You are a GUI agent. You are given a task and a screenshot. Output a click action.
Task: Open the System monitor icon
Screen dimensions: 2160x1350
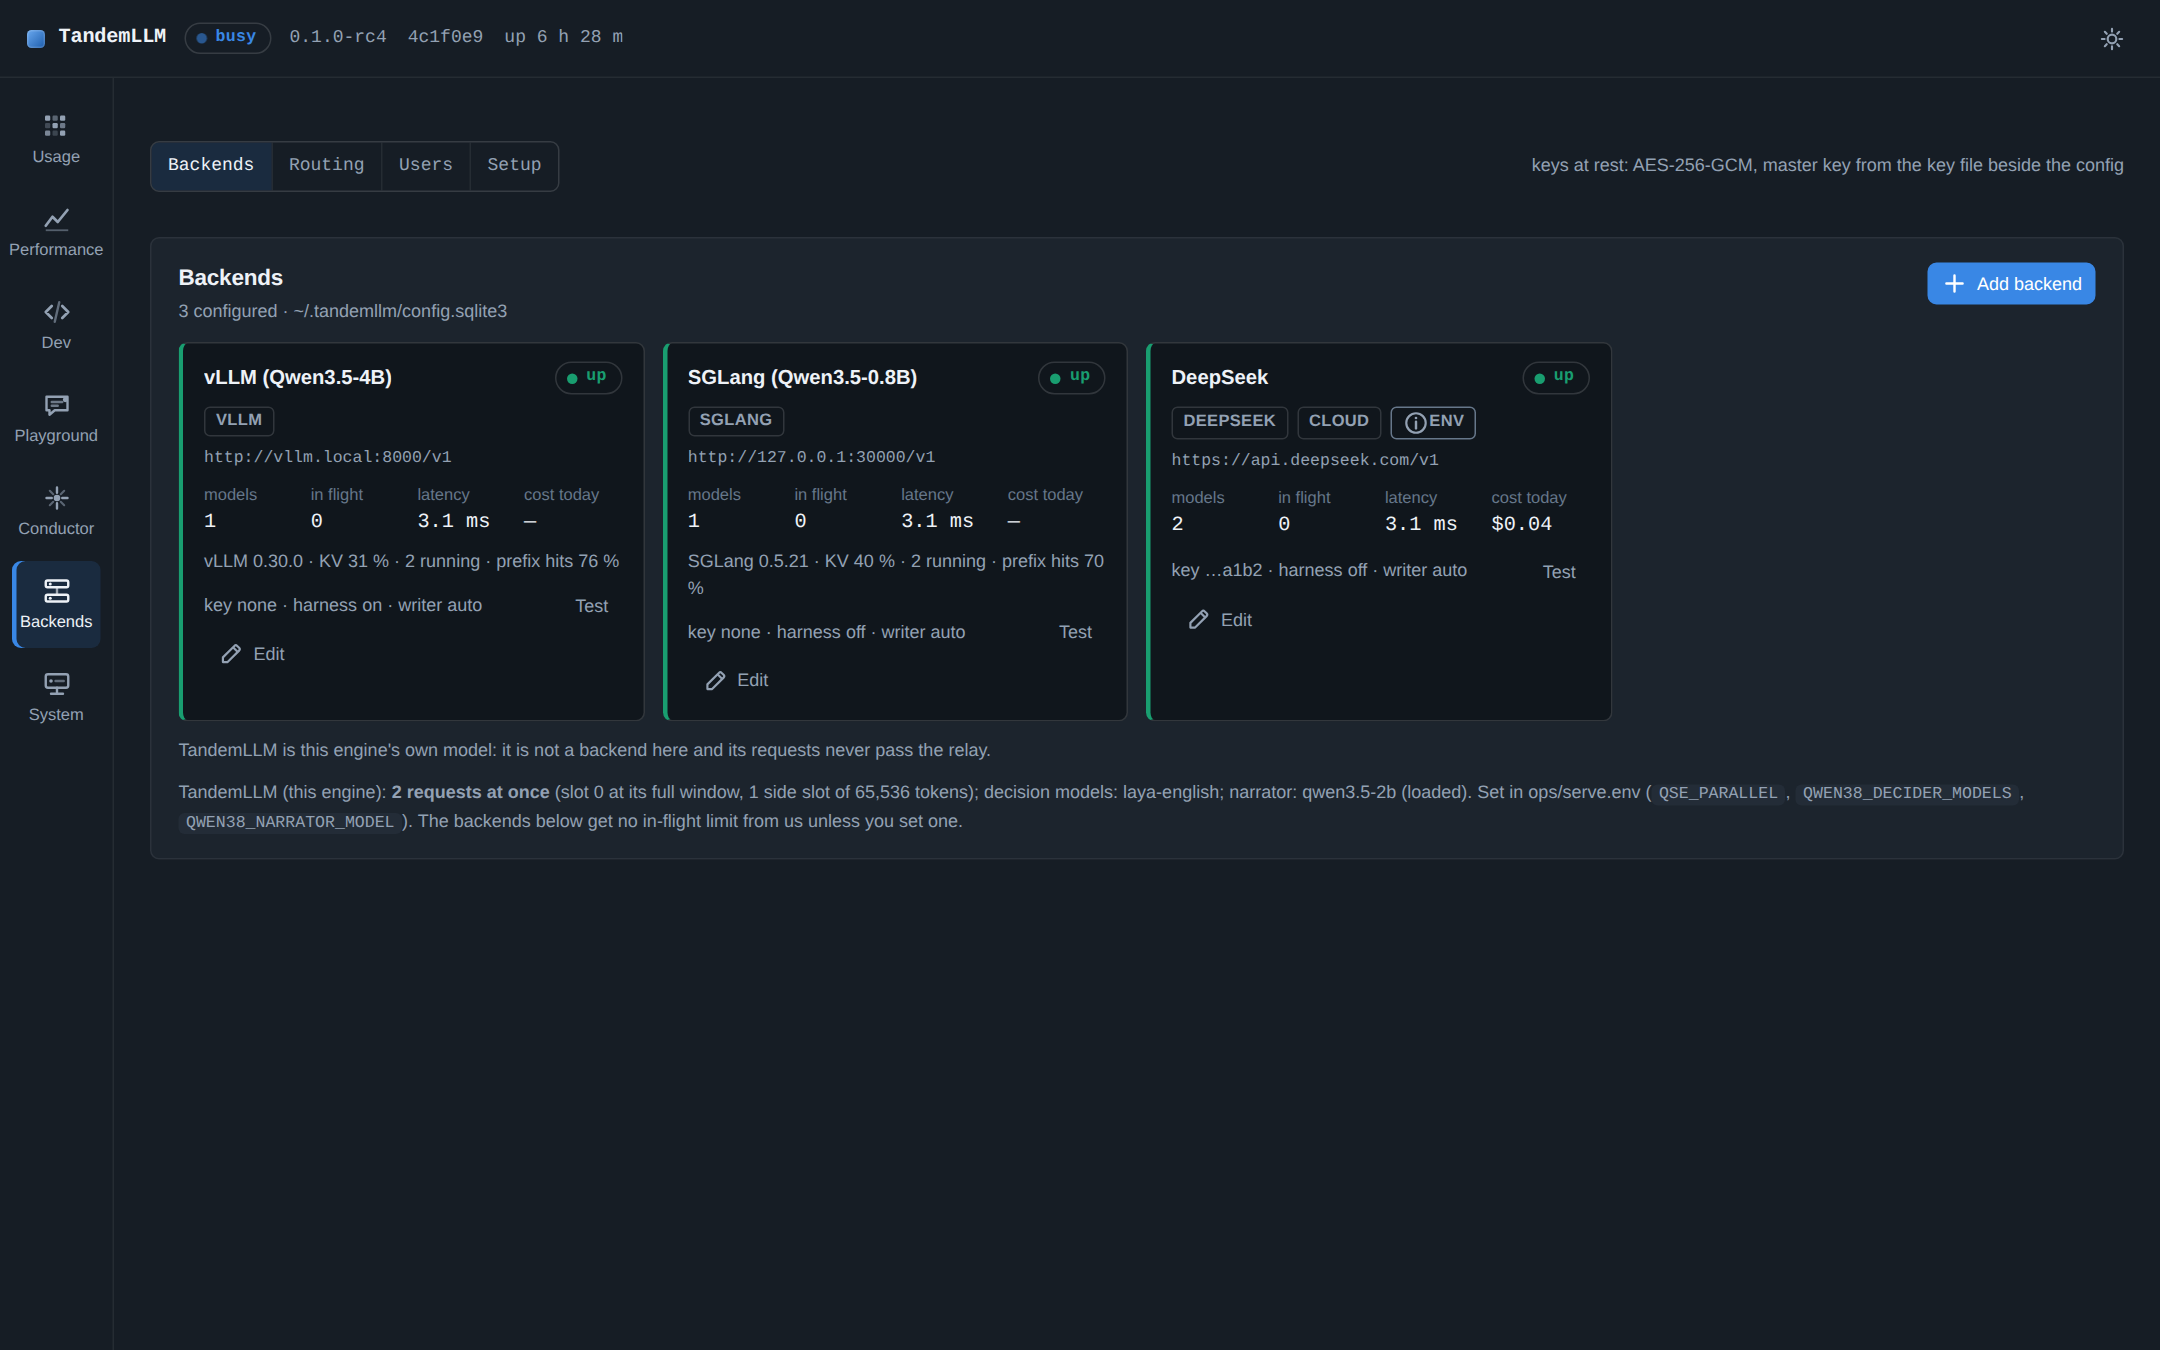coord(56,684)
